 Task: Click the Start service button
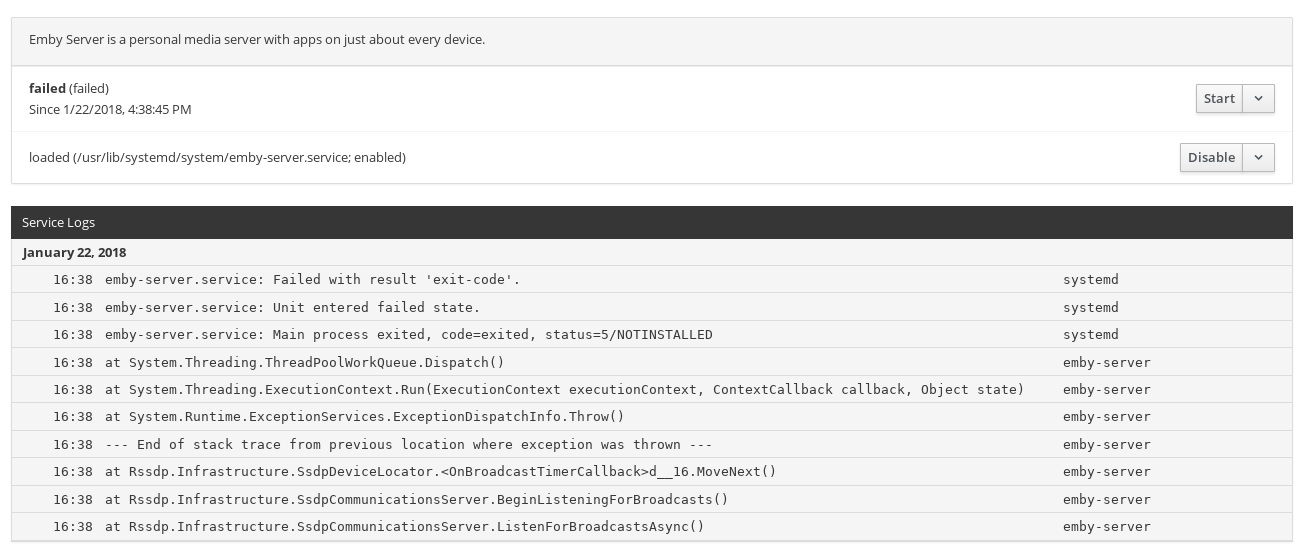click(1219, 98)
